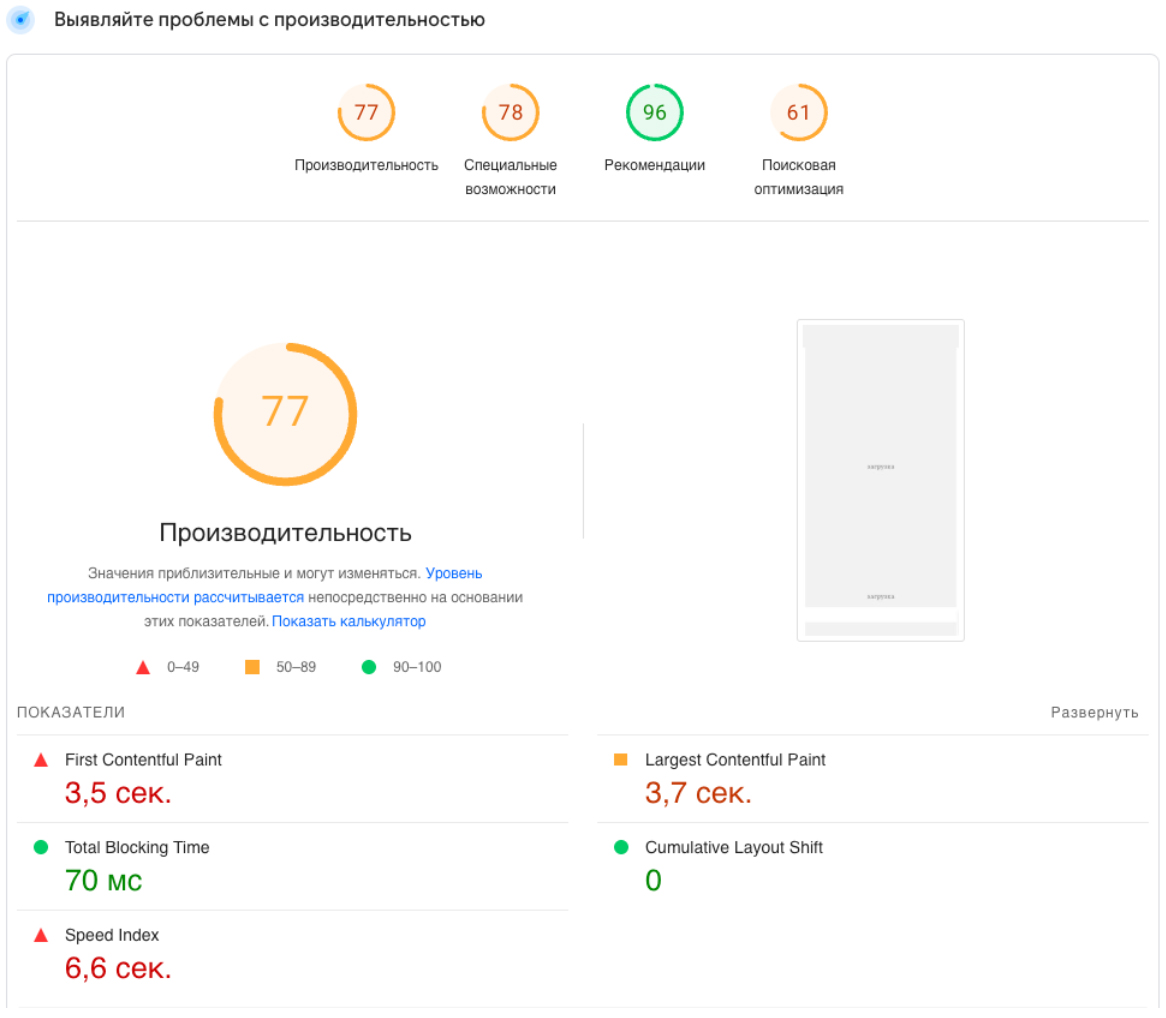Click red triangle beside First Contentful Paint
Viewport: 1166px width, 1018px height.
[41, 760]
